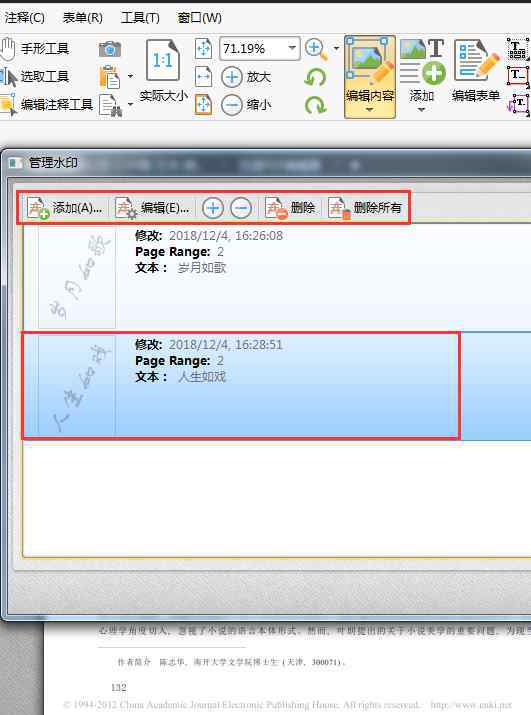Click Zoom Out (缩小) button
The height and width of the screenshot is (715, 531).
pos(247,105)
